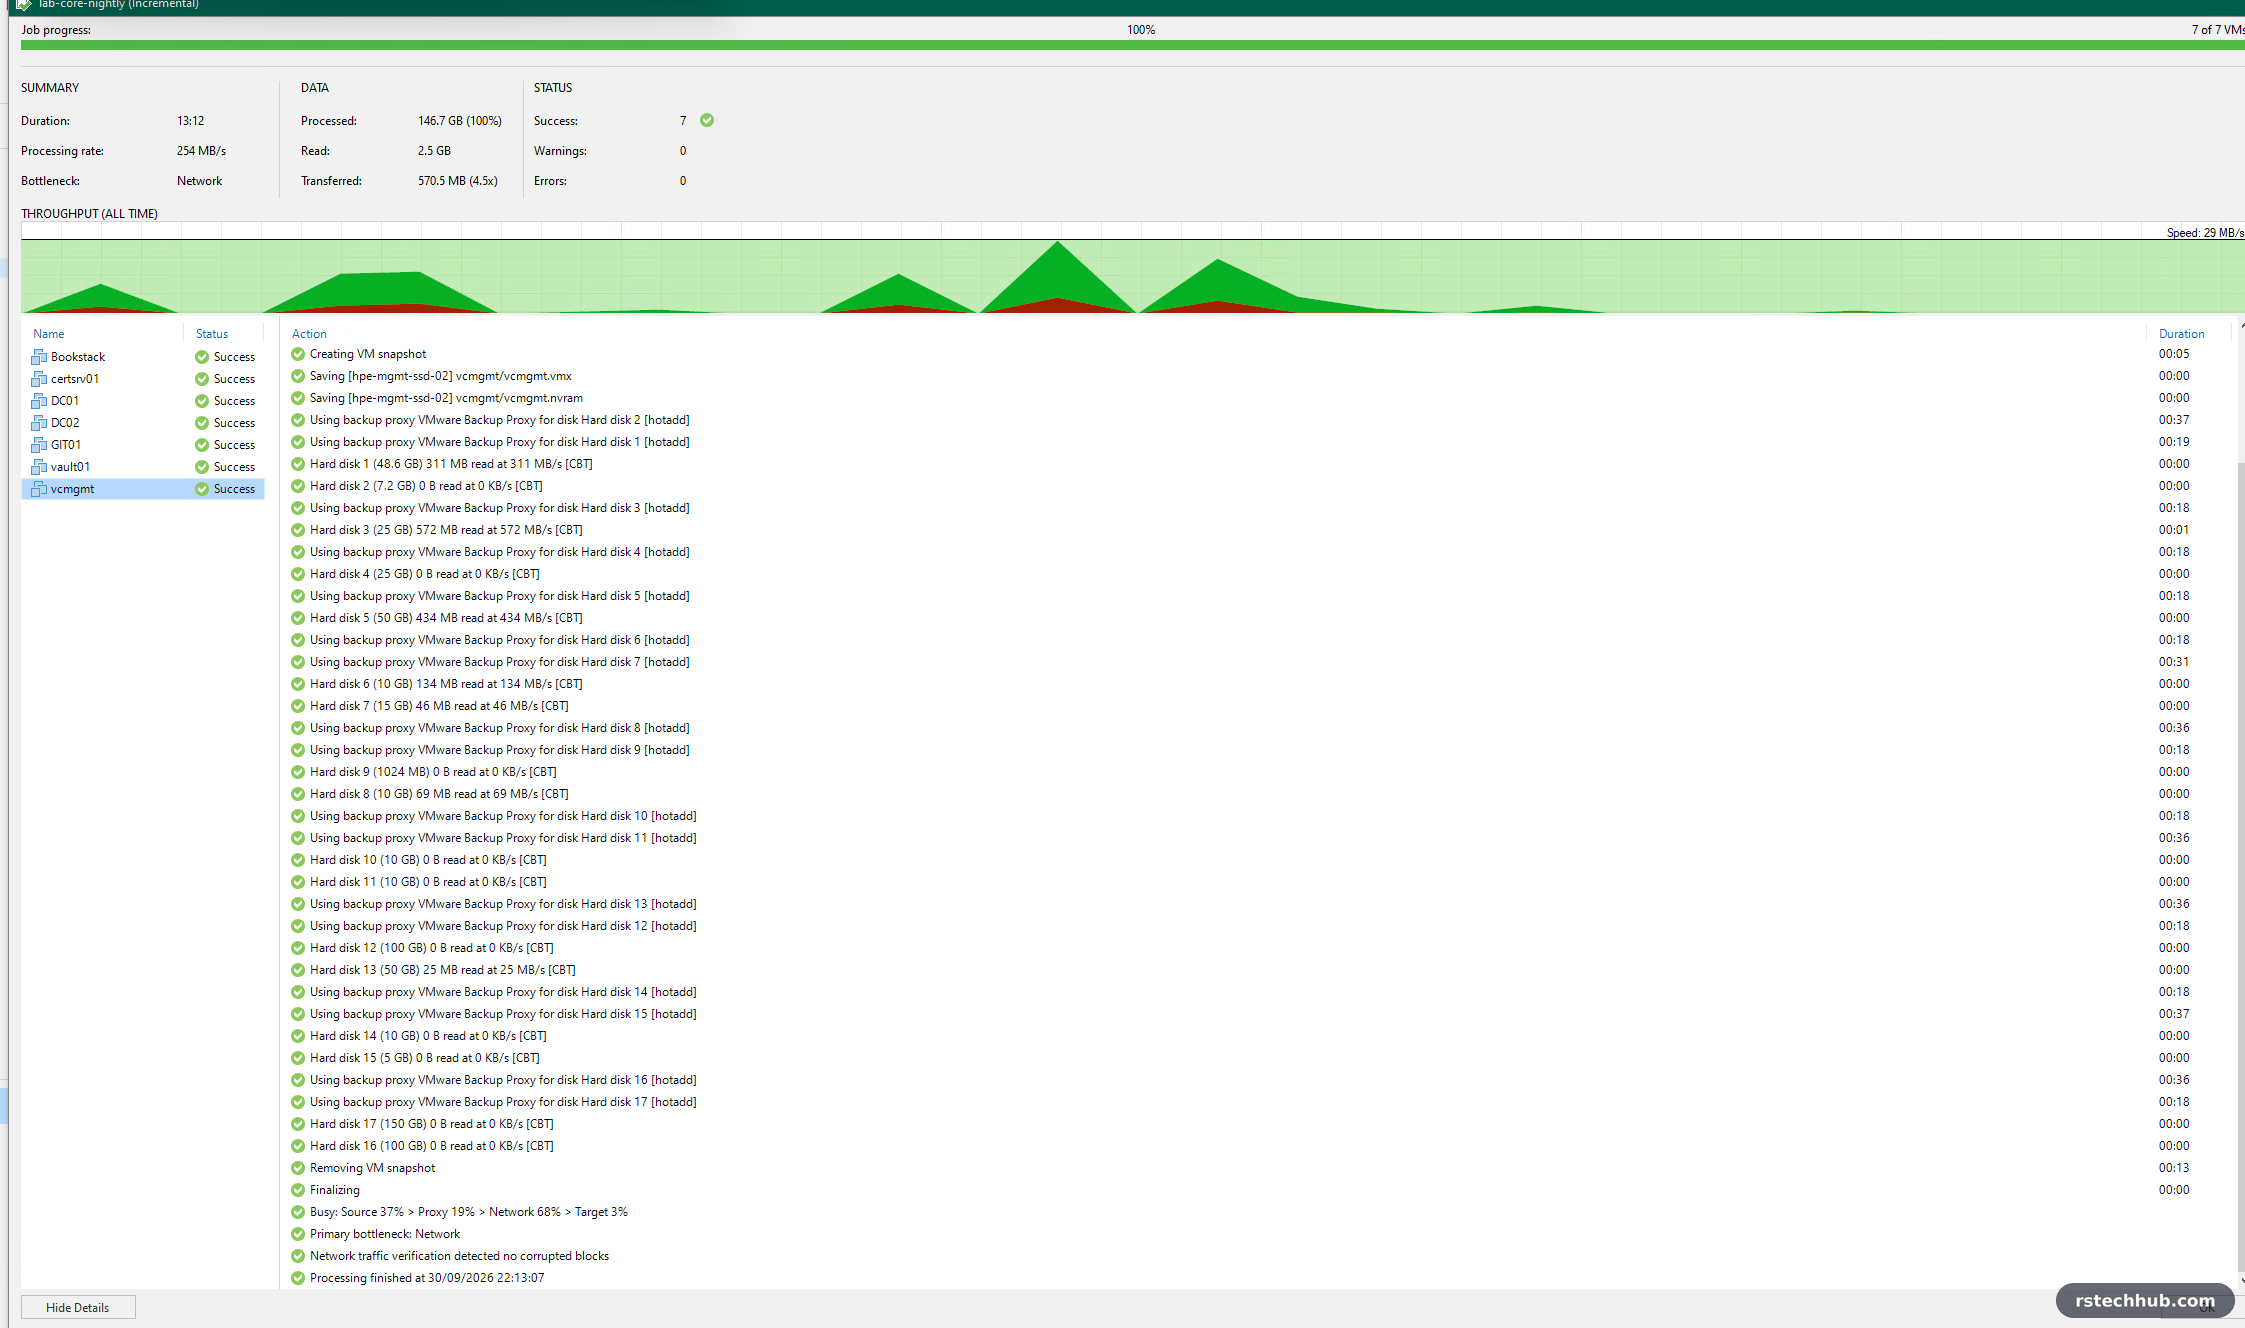Sort VM list by Status column

[x=212, y=334]
